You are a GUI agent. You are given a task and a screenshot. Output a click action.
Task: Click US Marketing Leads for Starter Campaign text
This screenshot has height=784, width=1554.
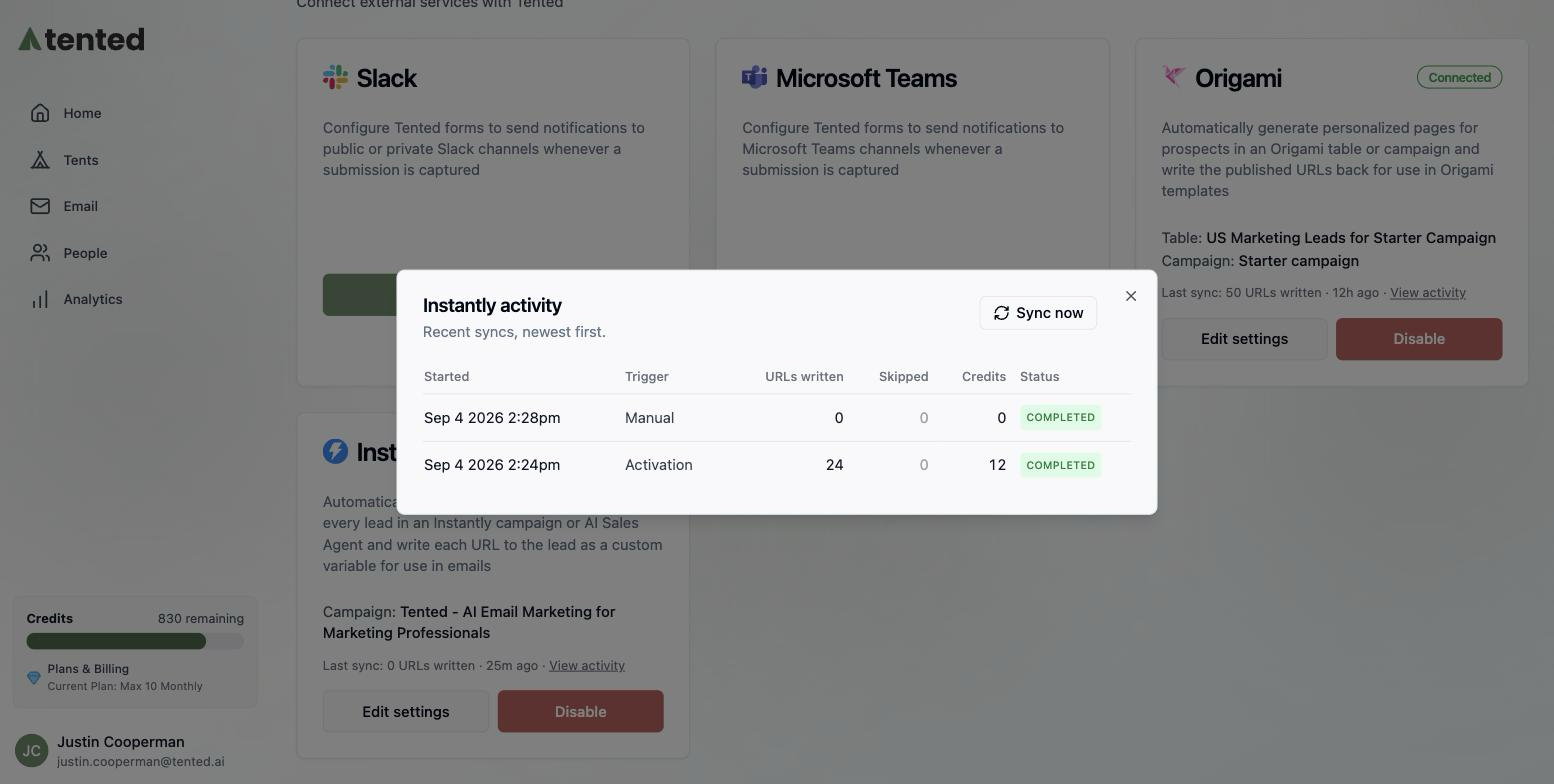pos(1351,238)
